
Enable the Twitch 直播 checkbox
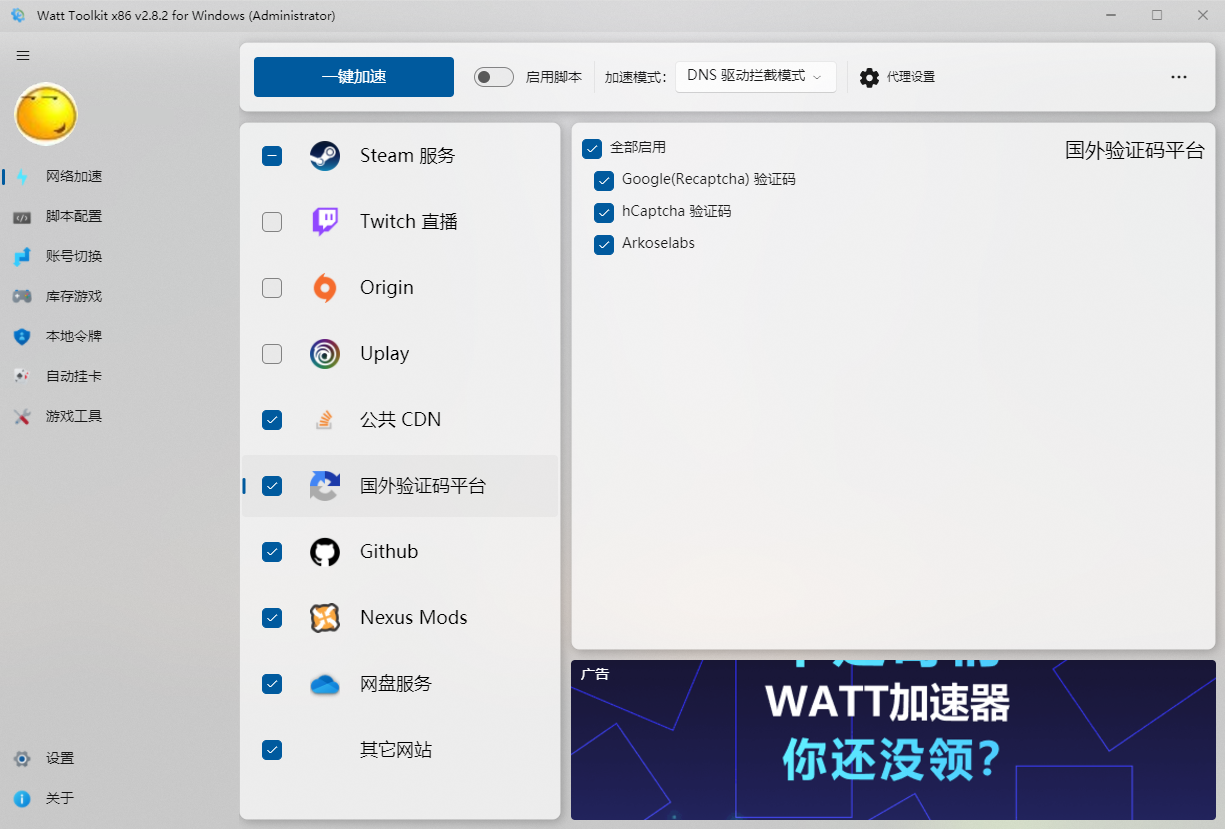[x=272, y=222]
